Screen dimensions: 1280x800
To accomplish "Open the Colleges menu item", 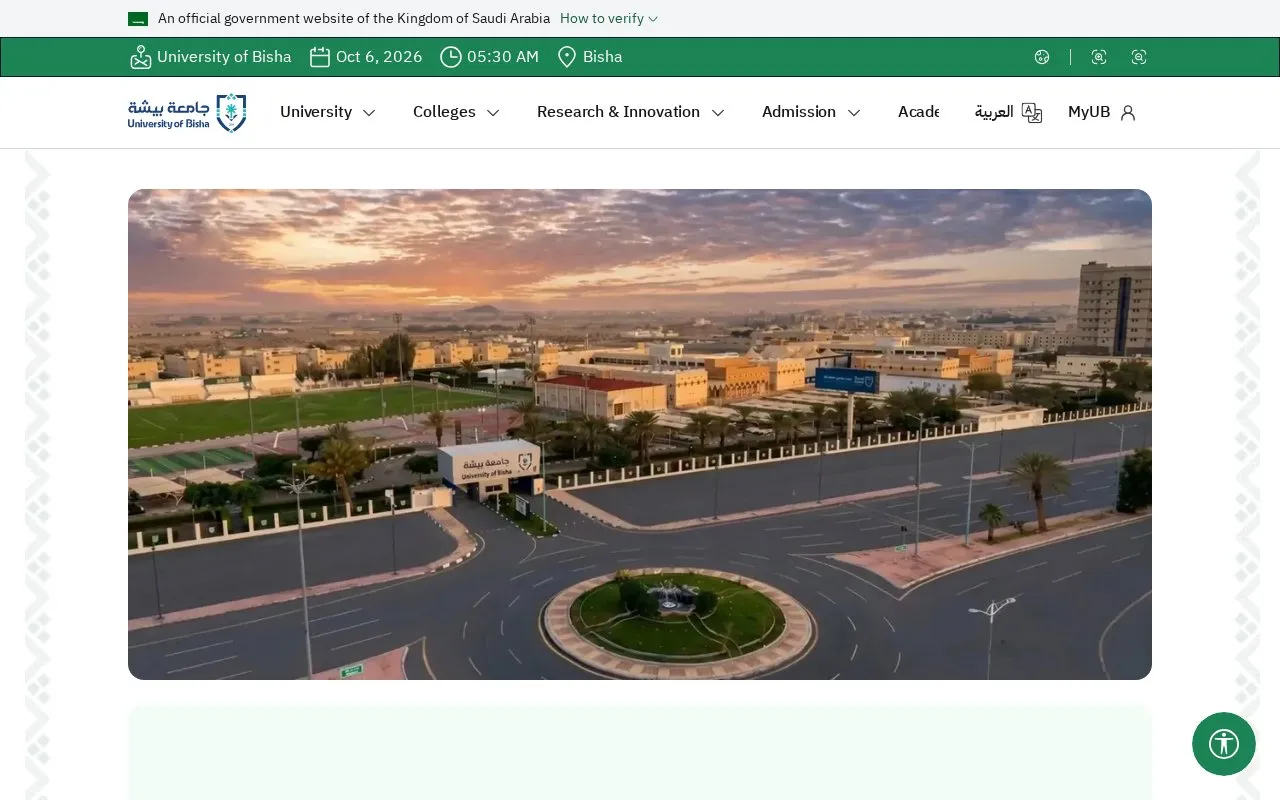I will [444, 112].
